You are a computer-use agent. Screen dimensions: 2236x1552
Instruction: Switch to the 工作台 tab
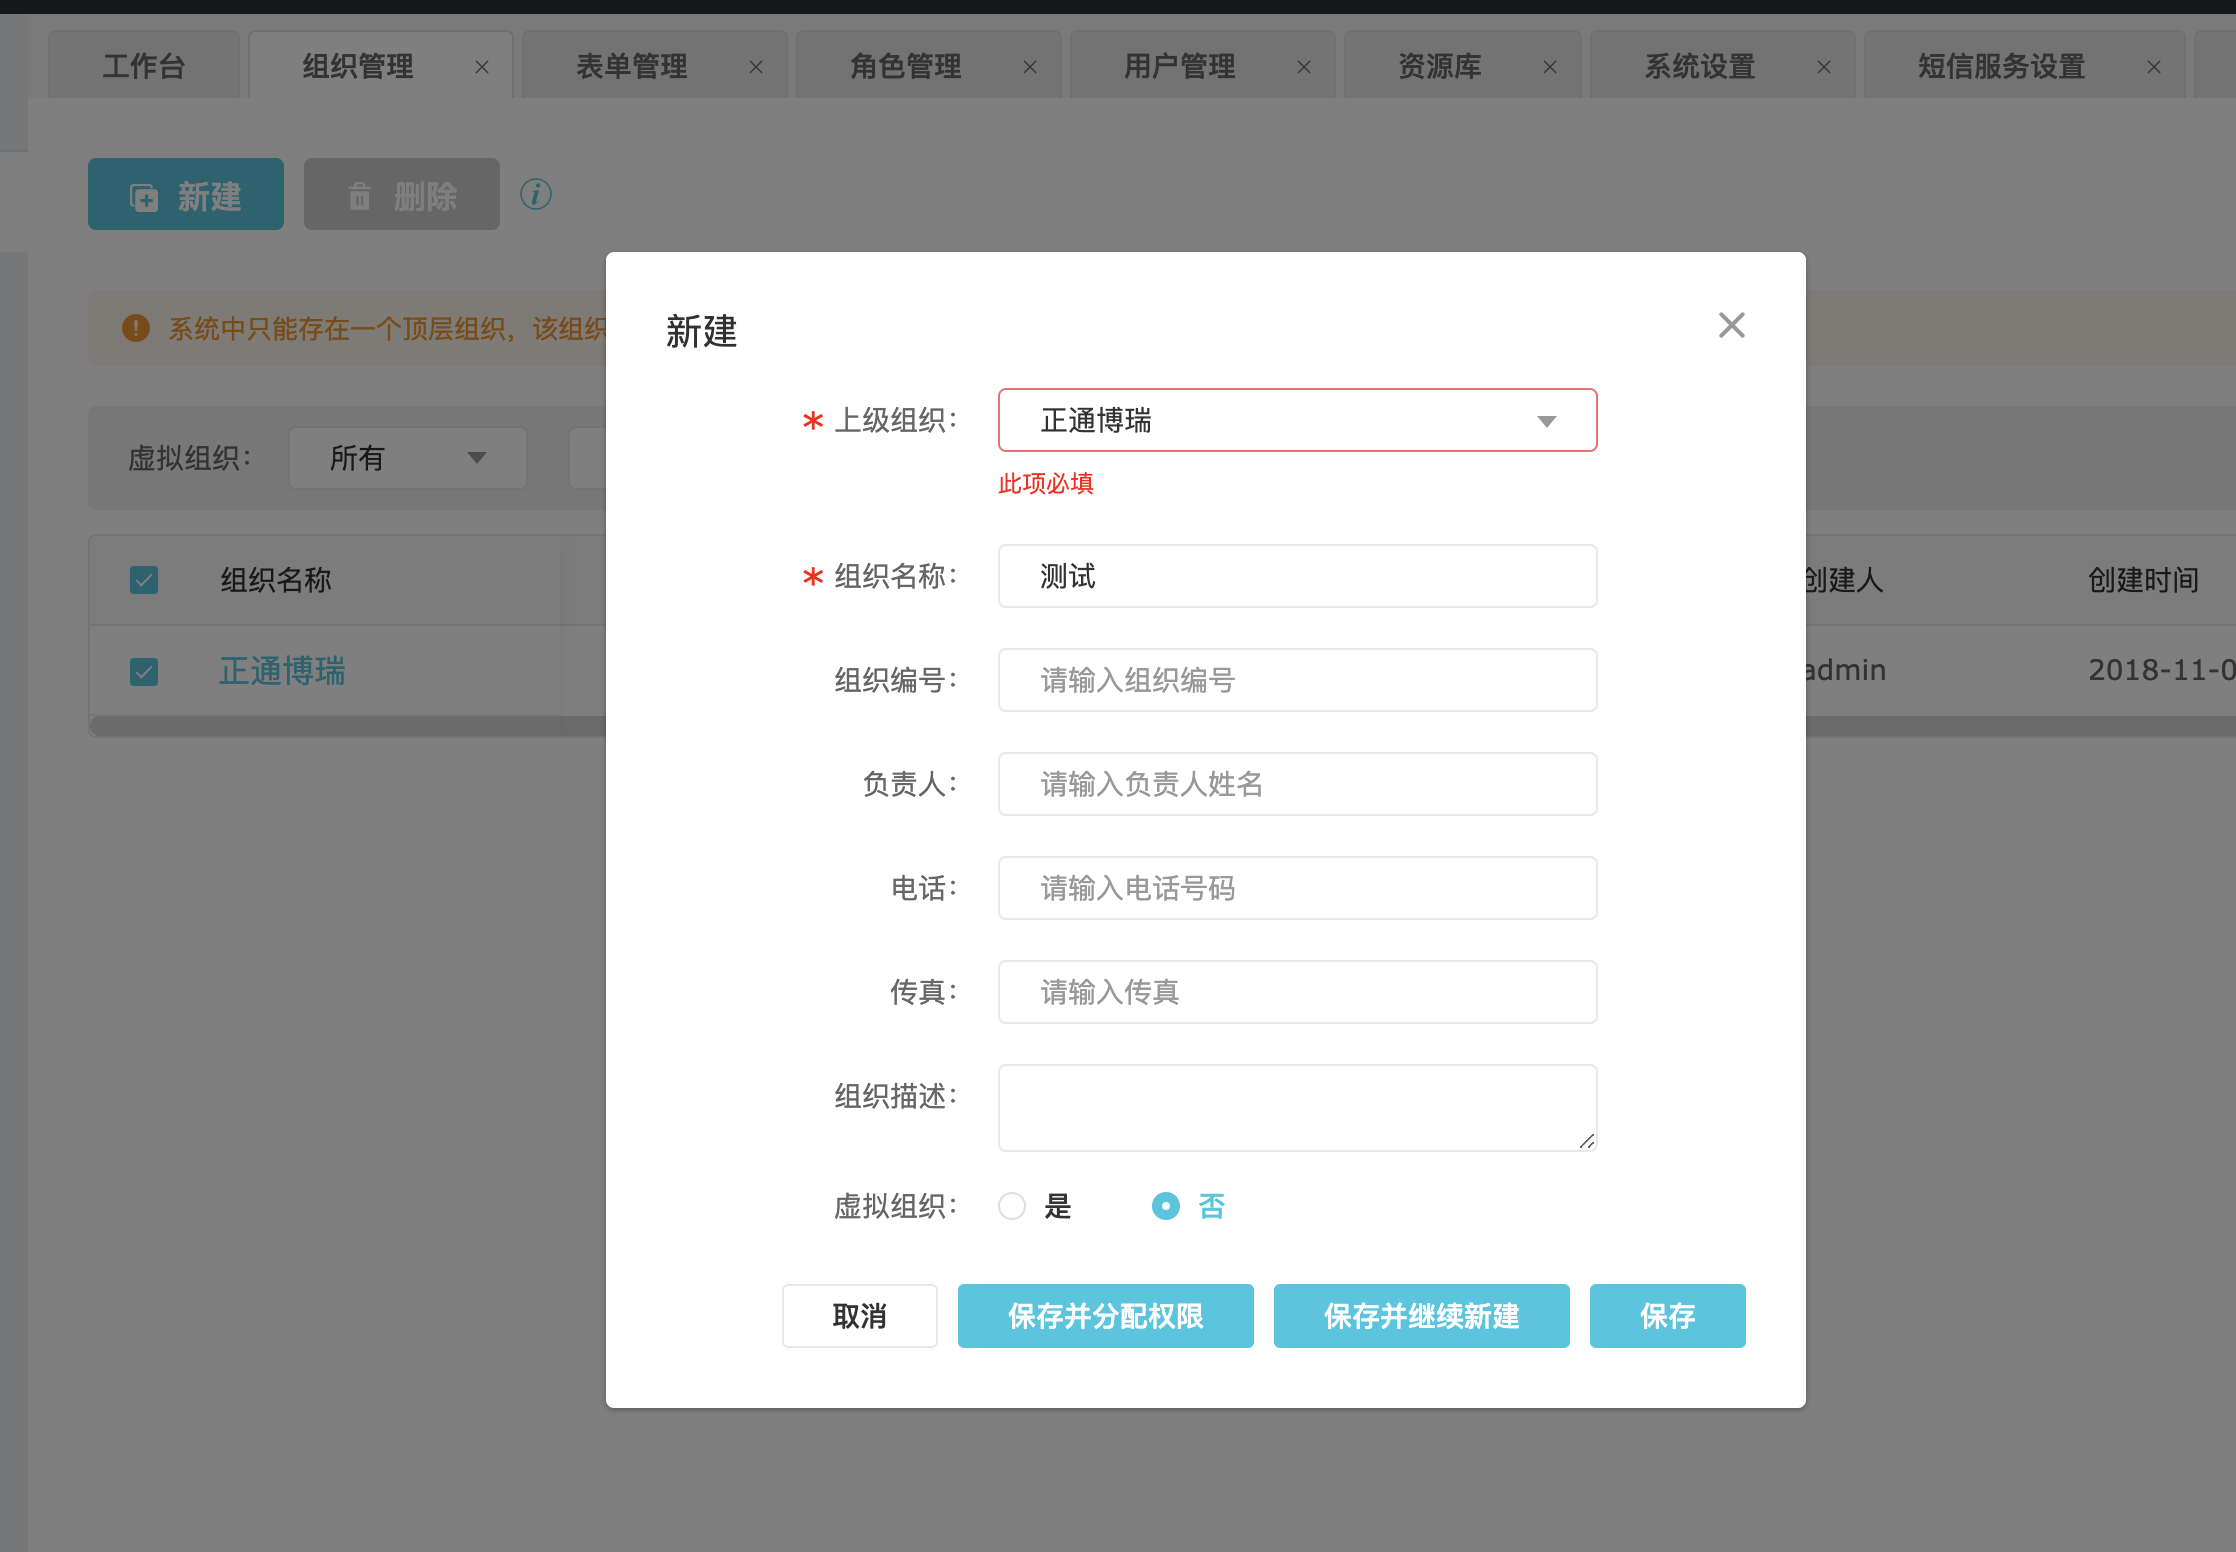(144, 67)
